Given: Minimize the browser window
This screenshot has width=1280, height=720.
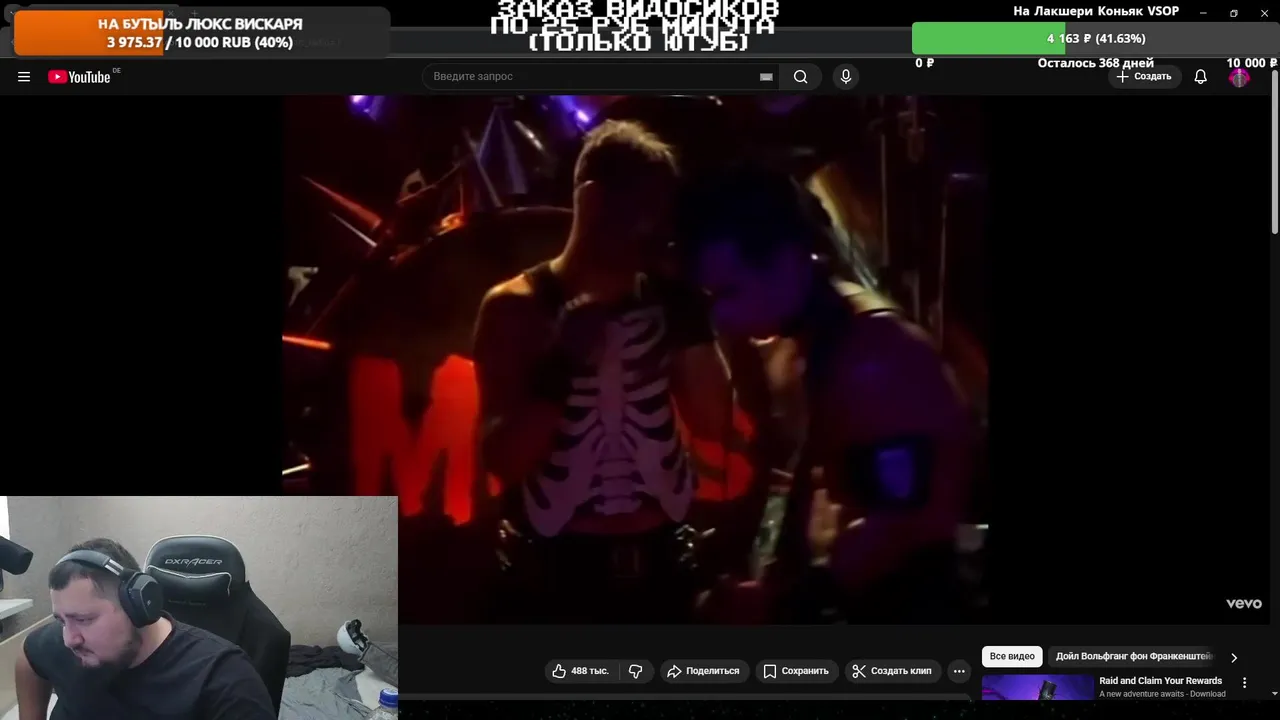Looking at the screenshot, I should click(1203, 13).
